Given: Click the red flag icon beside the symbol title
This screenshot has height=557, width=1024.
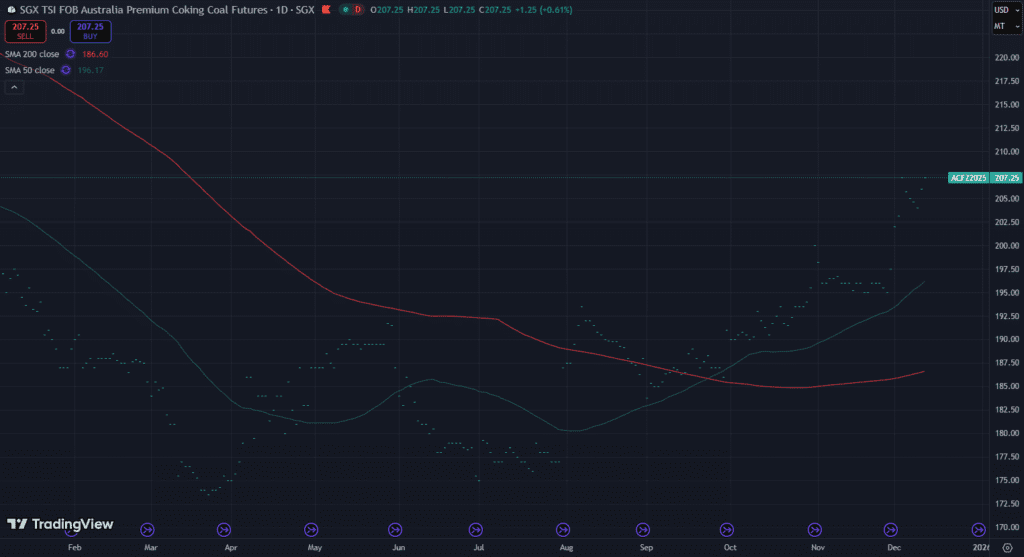Looking at the screenshot, I should pyautogui.click(x=327, y=9).
